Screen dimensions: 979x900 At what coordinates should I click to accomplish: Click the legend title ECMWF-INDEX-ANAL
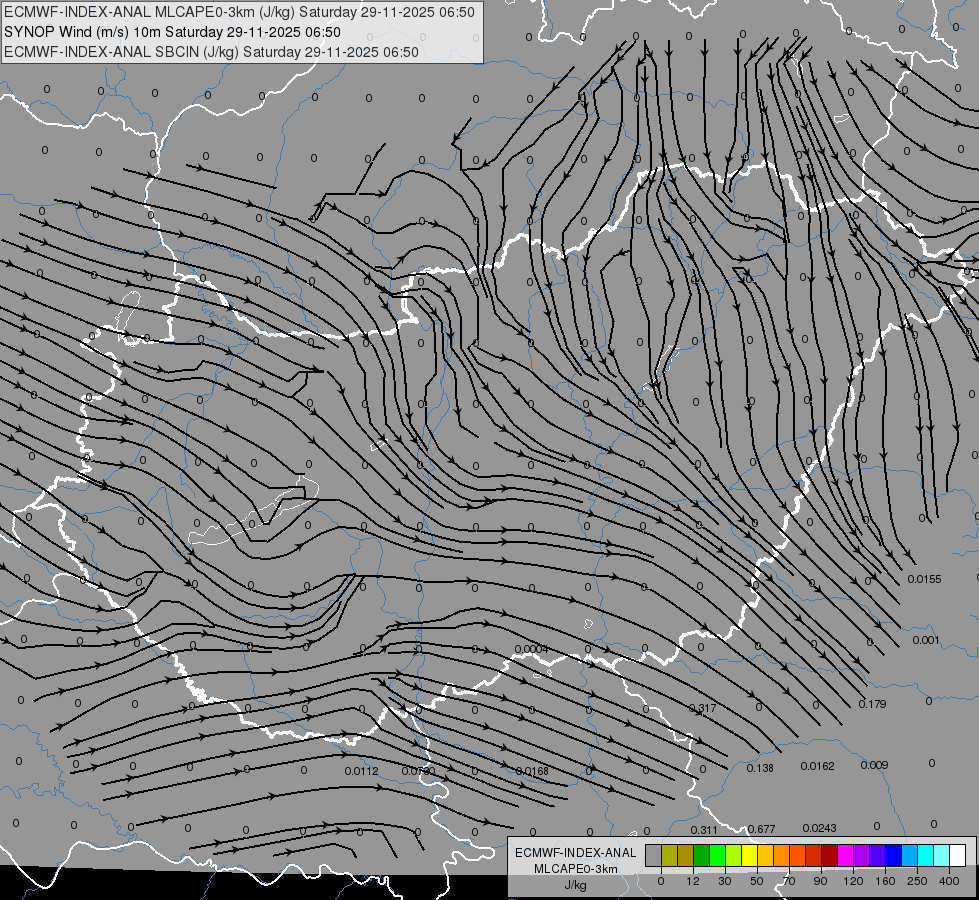tap(576, 853)
